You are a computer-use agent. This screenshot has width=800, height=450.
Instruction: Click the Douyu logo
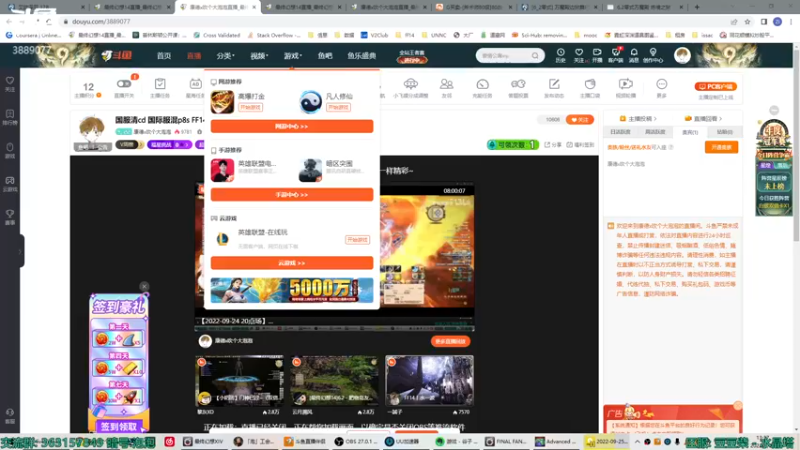tap(117, 55)
